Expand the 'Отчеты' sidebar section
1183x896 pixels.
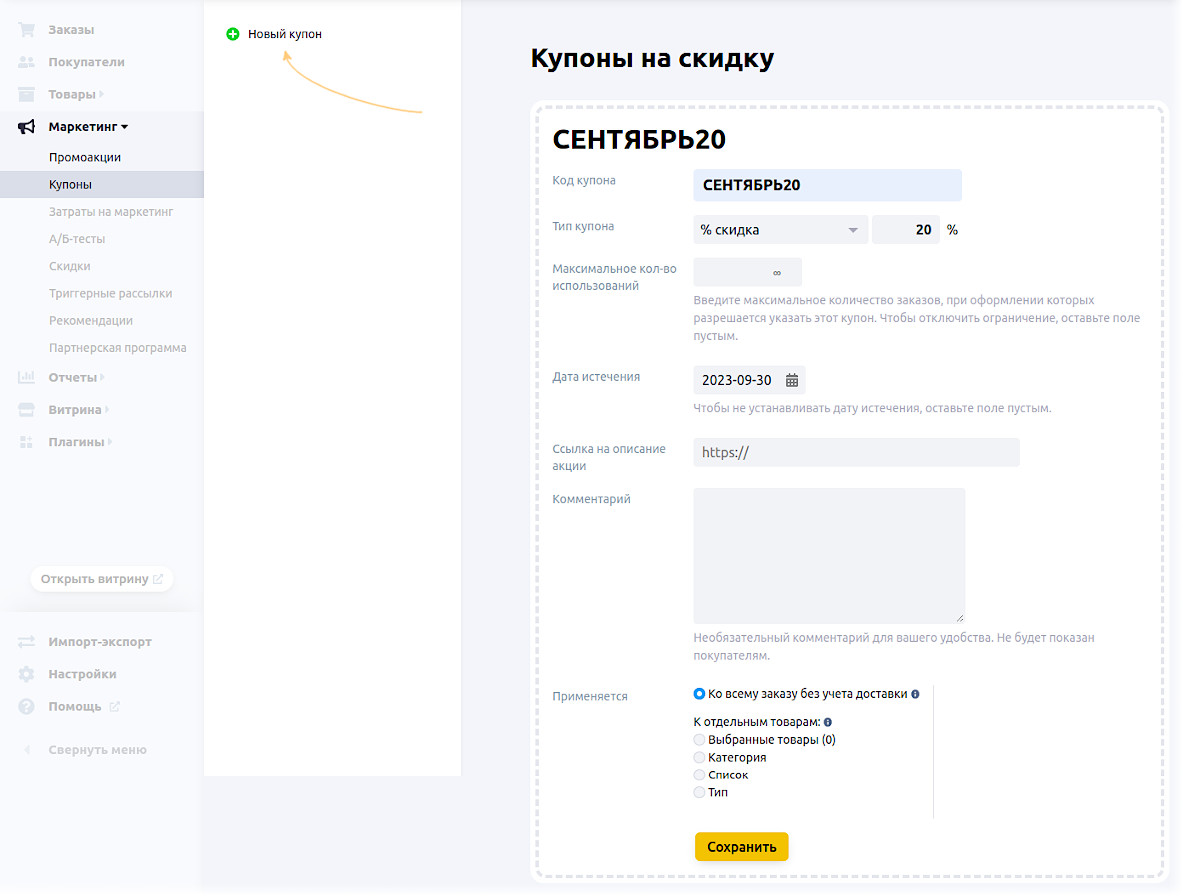(73, 378)
